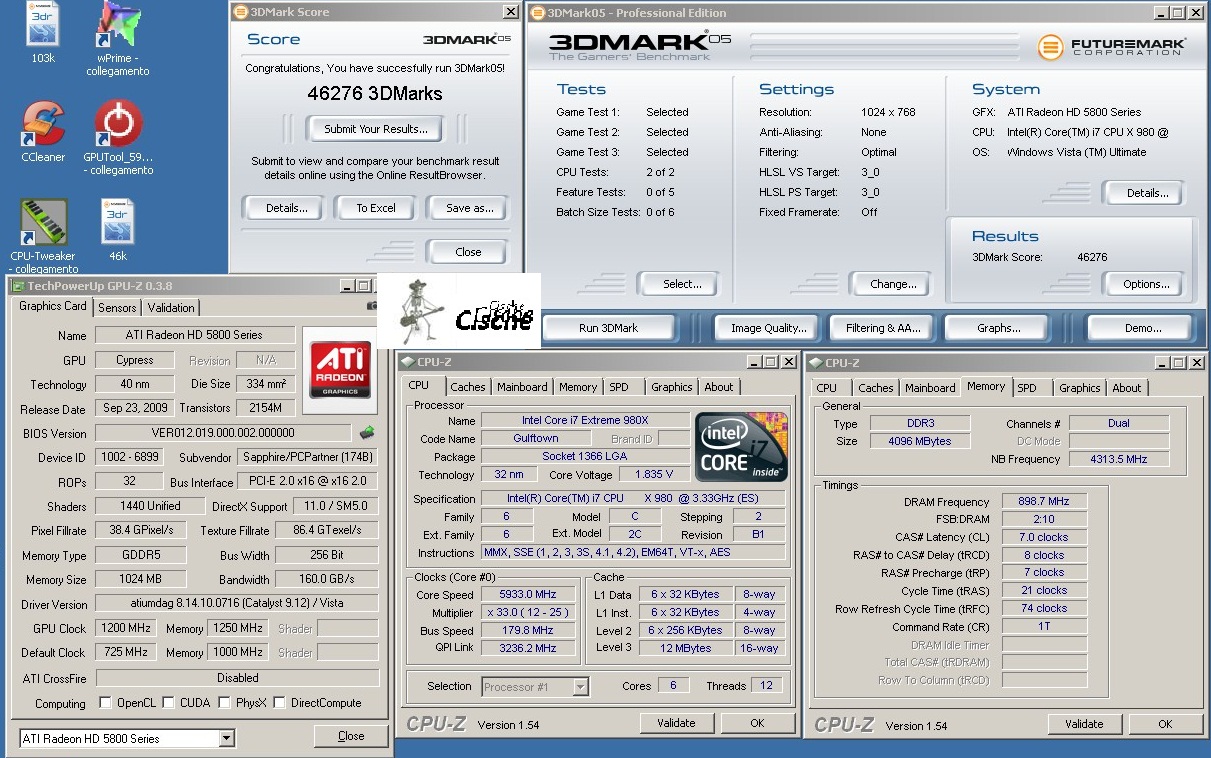Open the Graphs button

point(999,328)
